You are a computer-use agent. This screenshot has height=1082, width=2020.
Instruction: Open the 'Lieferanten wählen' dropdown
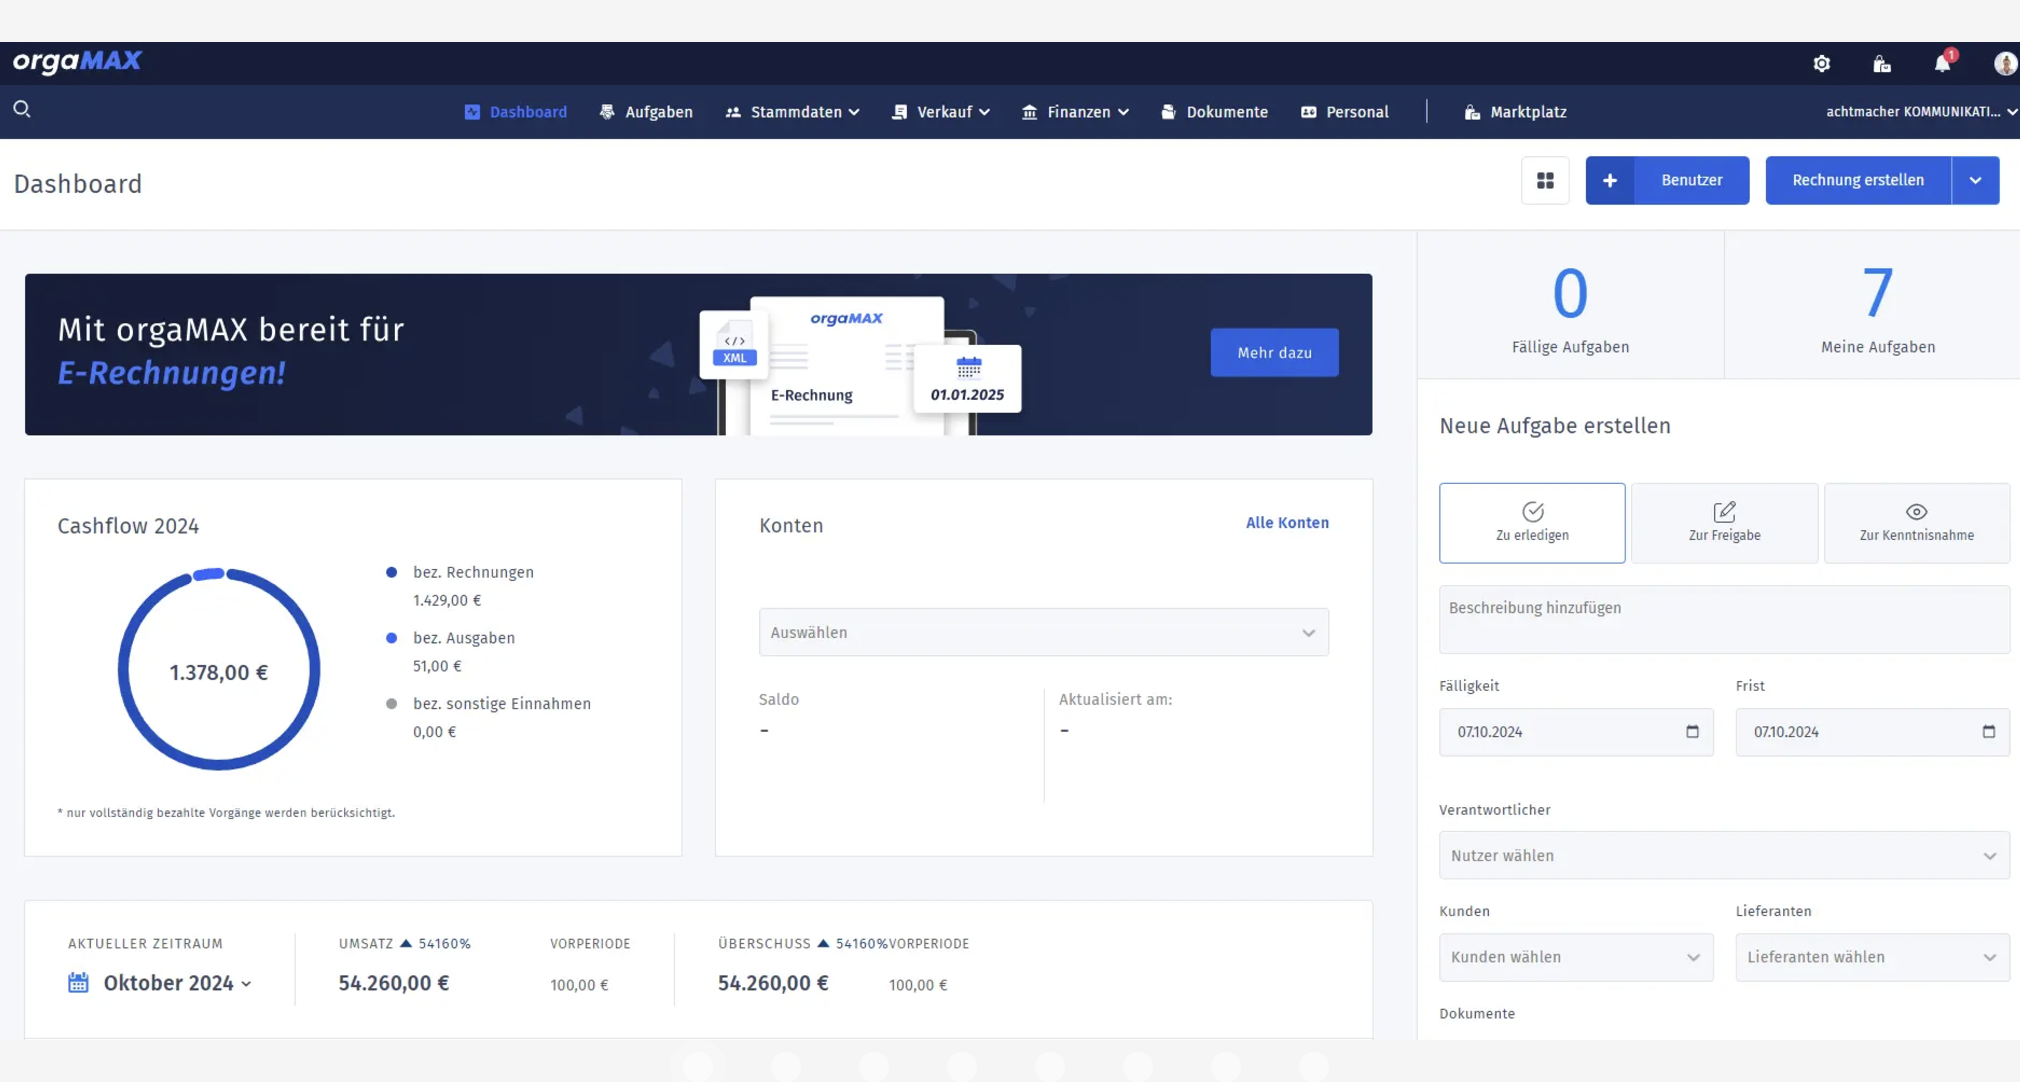(x=1872, y=957)
